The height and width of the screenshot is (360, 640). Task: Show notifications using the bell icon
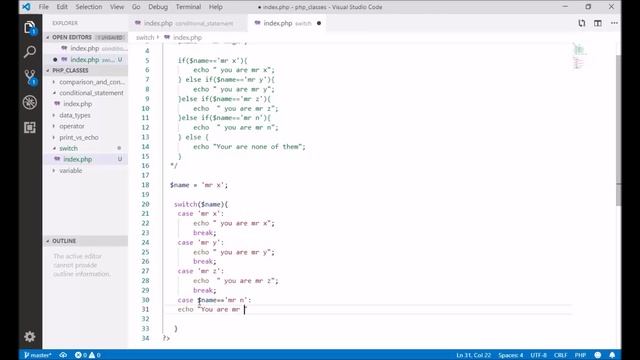[612, 355]
